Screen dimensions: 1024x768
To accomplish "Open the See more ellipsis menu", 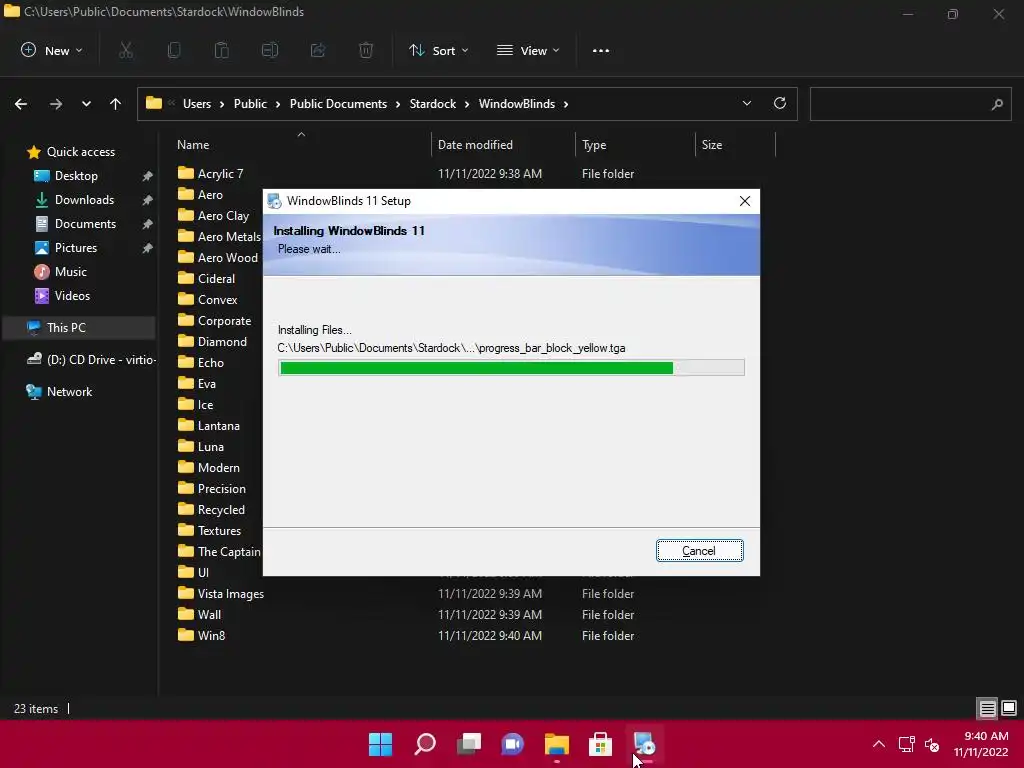I will (x=601, y=50).
